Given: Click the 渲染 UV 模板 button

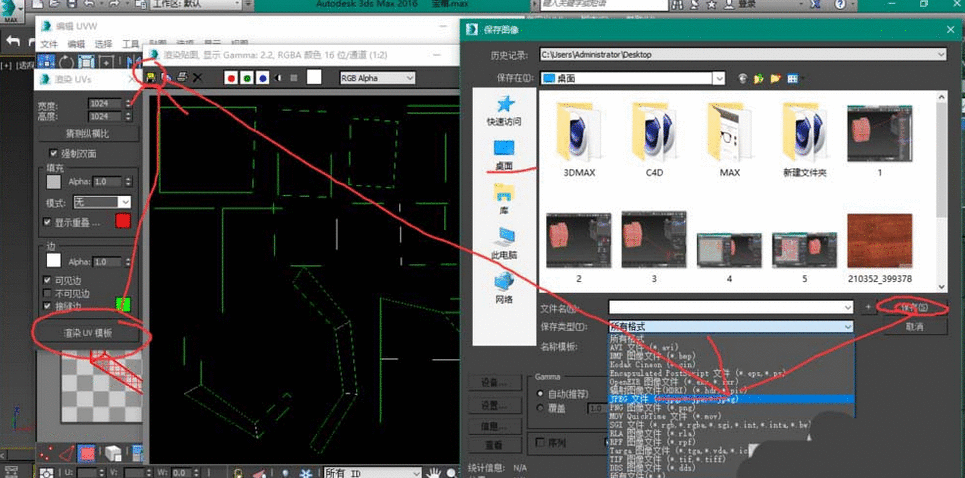Looking at the screenshot, I should click(88, 333).
